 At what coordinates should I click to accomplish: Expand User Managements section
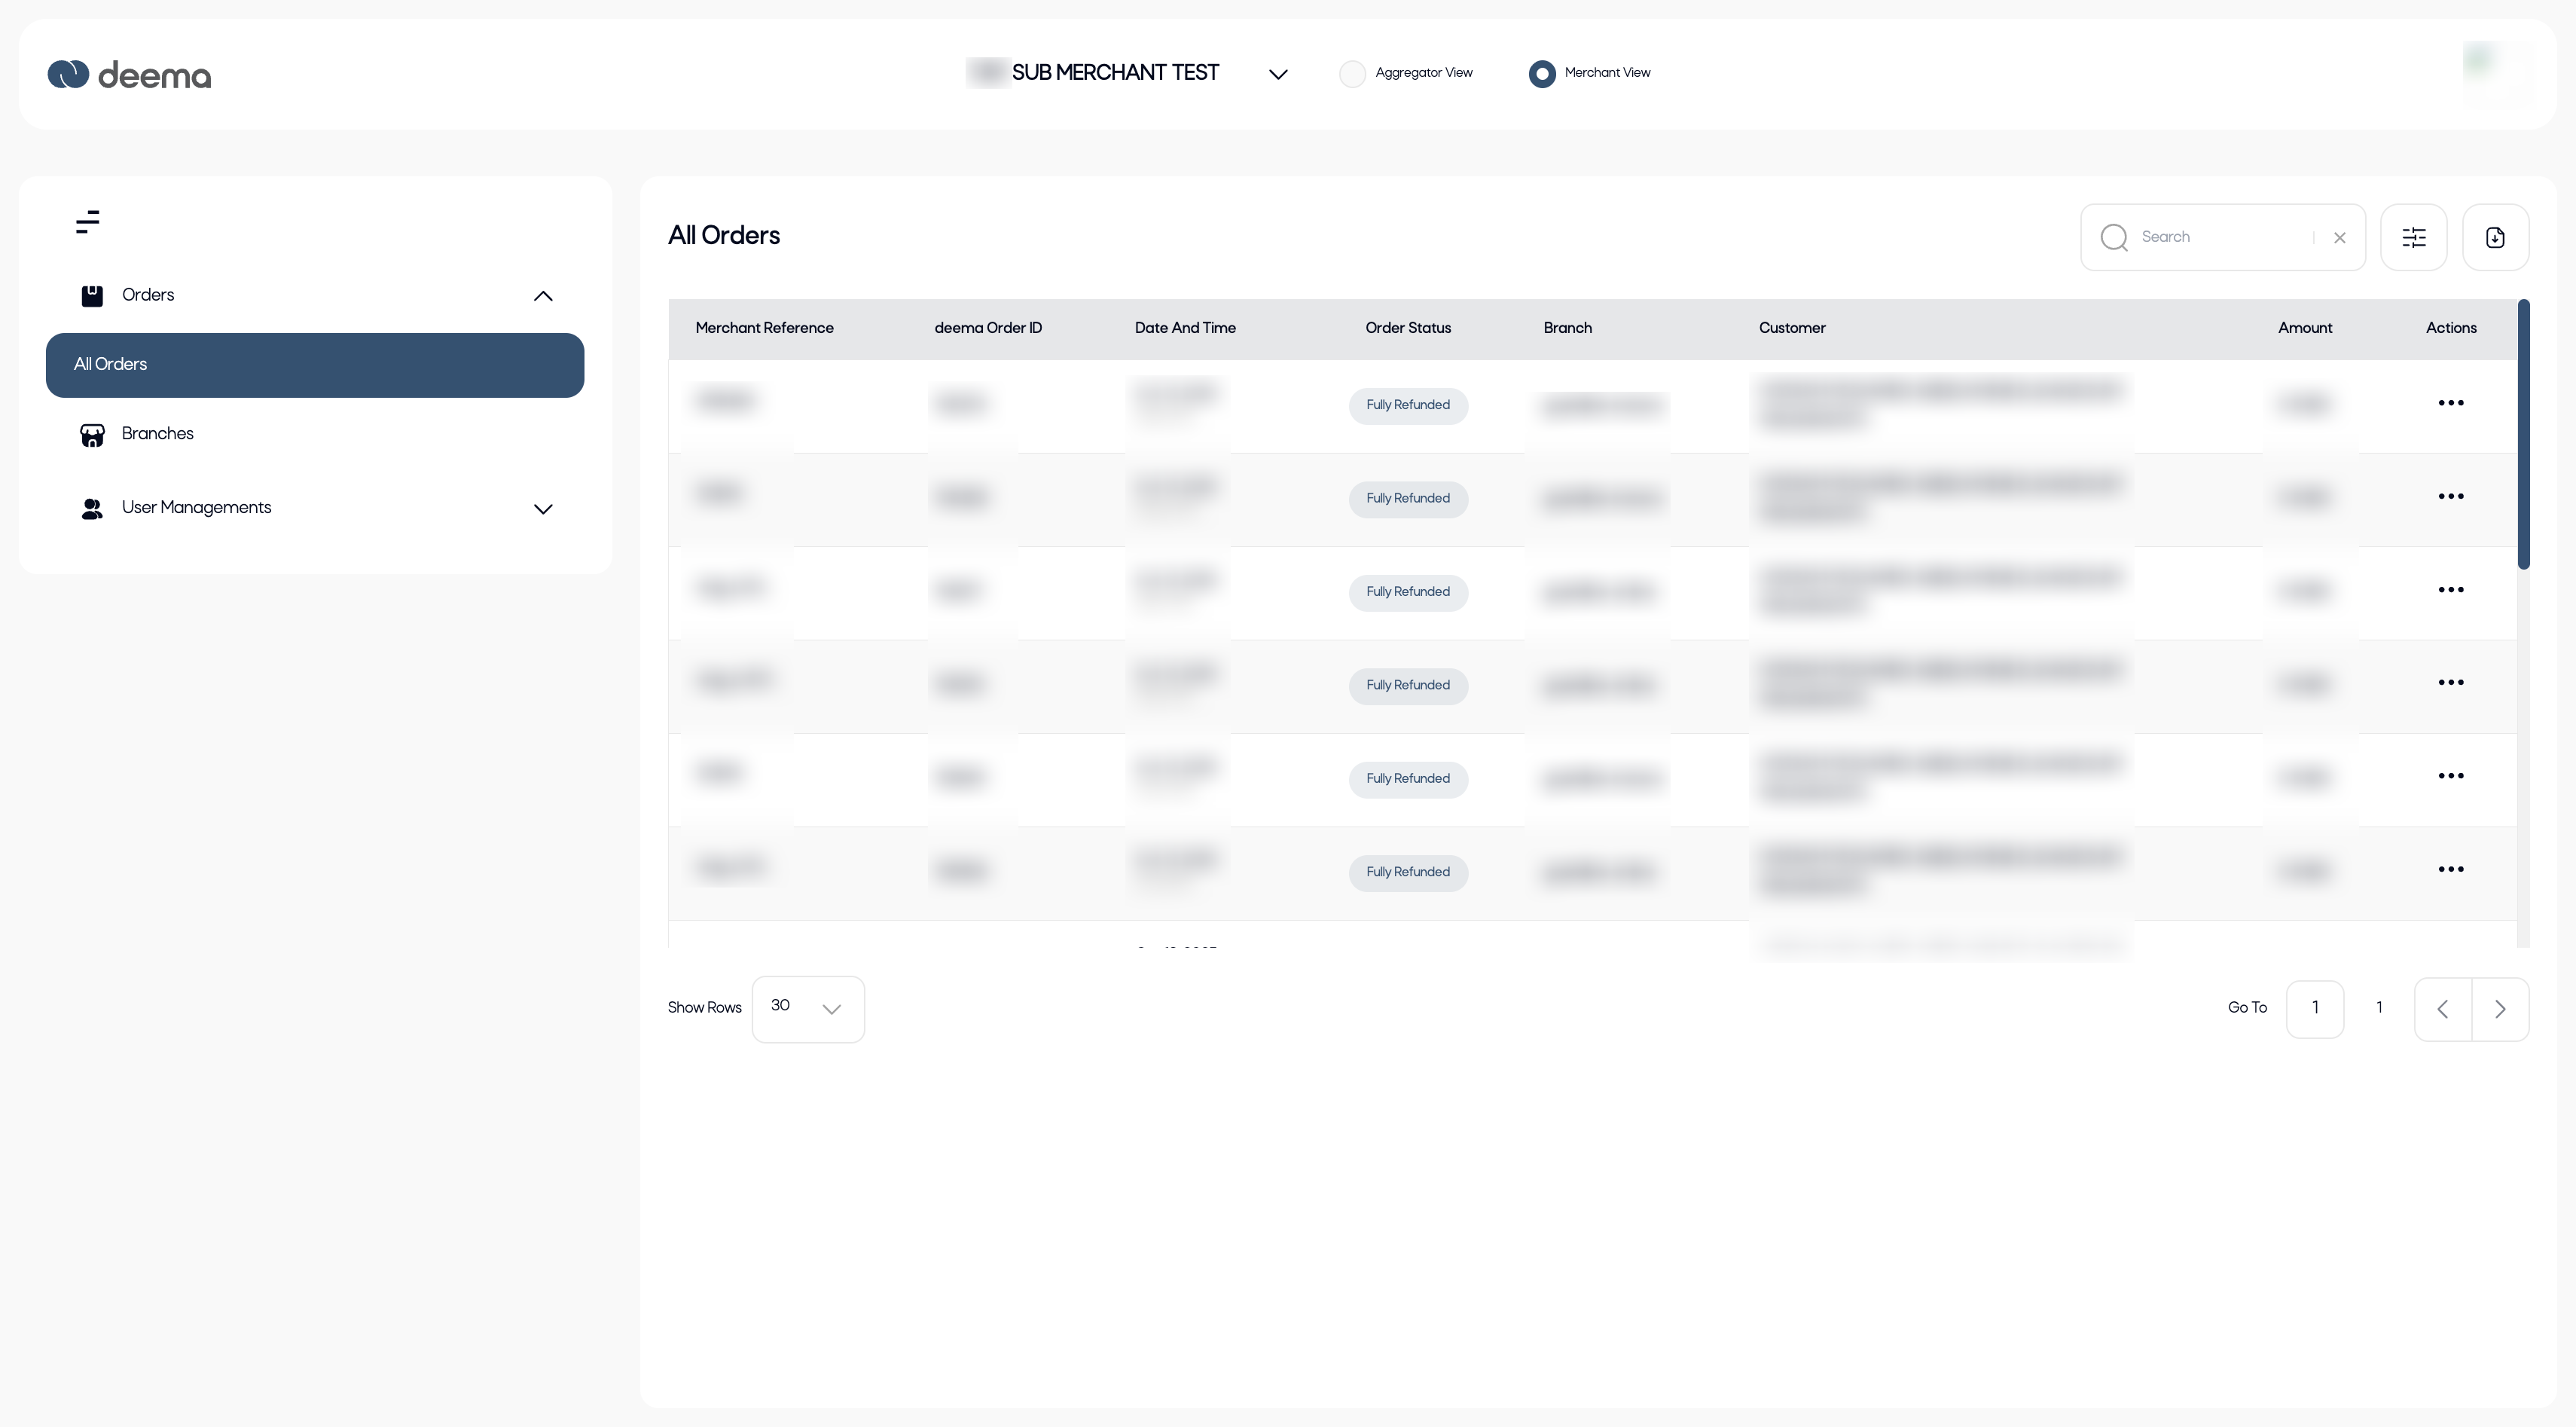543,509
